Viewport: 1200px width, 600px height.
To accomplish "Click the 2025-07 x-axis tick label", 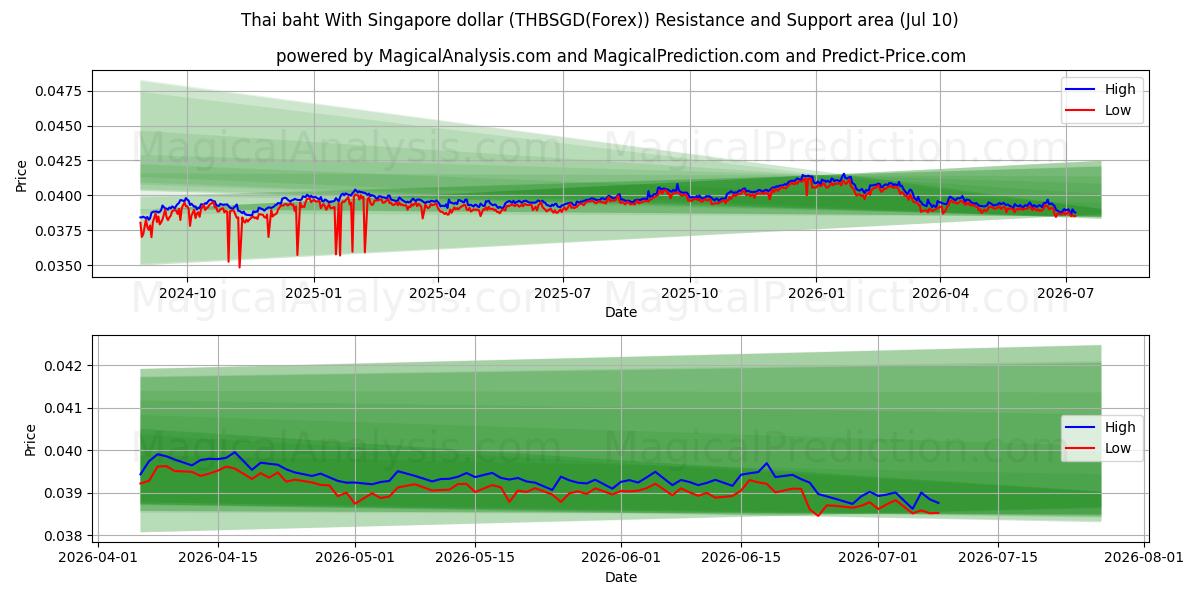I will tap(563, 293).
